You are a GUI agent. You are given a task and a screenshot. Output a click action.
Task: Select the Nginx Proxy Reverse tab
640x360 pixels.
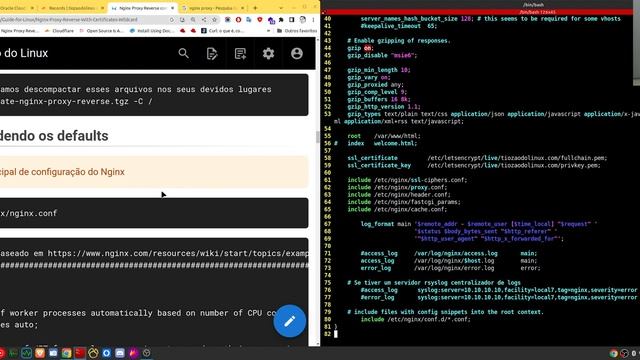[142, 8]
